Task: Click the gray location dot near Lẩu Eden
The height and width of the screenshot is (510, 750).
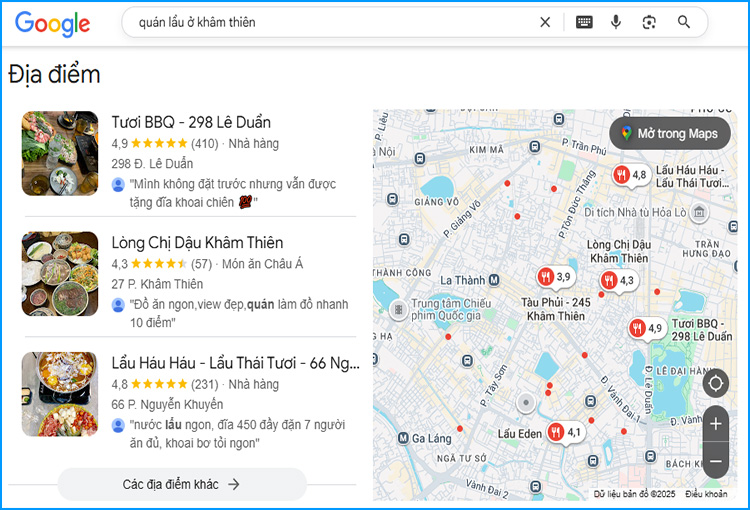Action: [526, 403]
